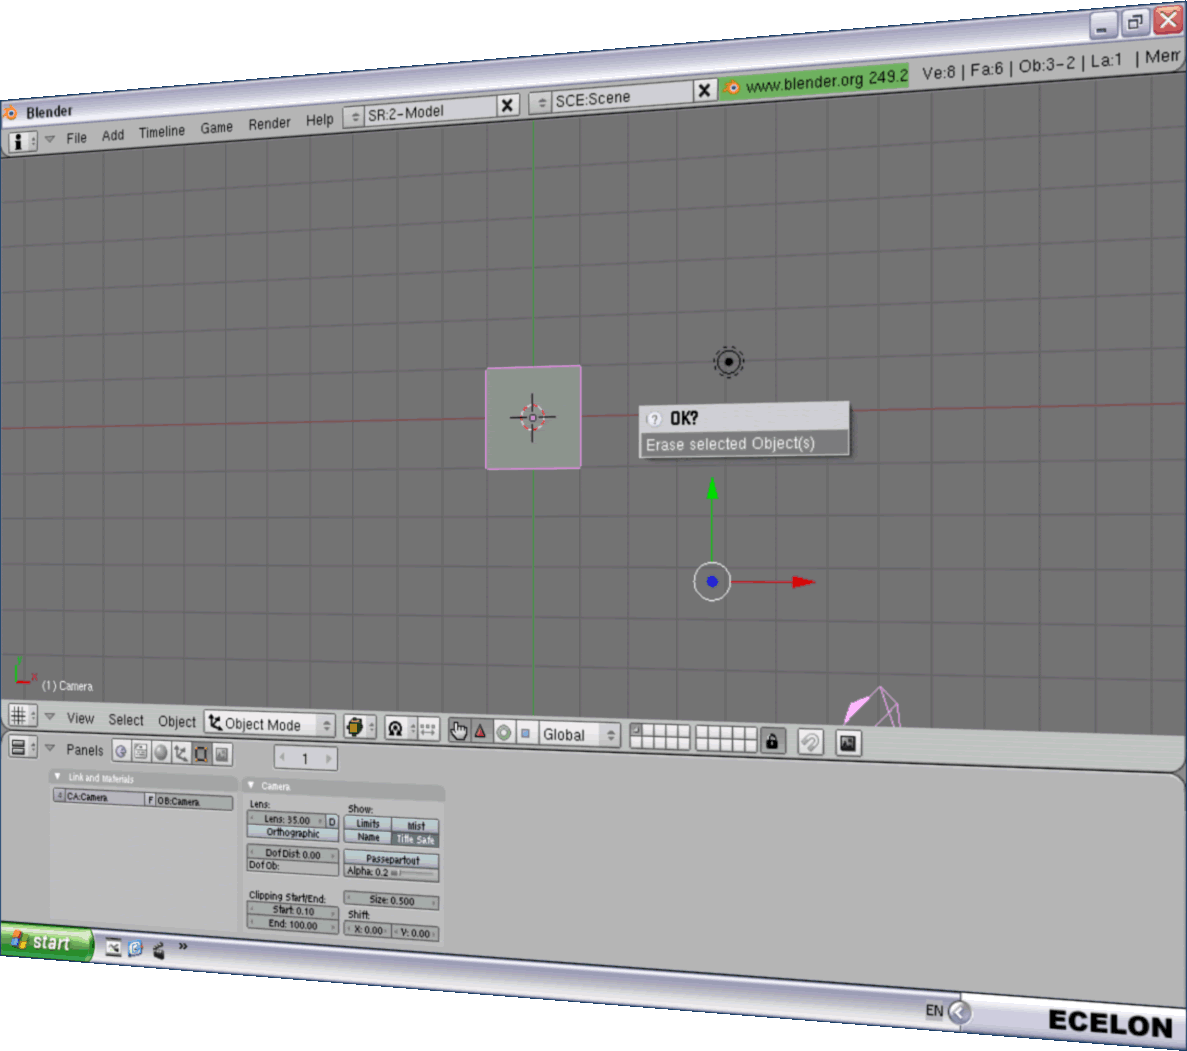Click the question mark icon in OK? popup
This screenshot has width=1187, height=1051.
click(655, 419)
